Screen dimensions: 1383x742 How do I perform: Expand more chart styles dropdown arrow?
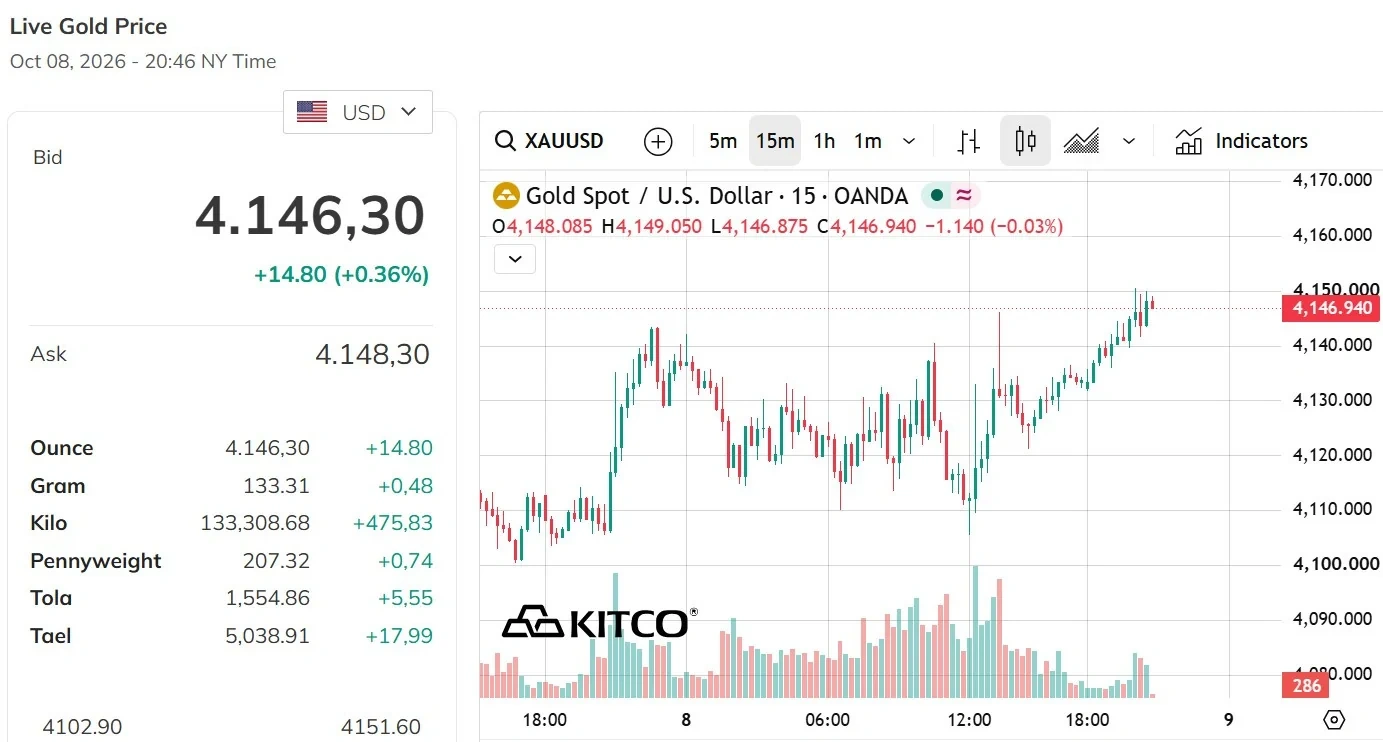(x=1129, y=141)
